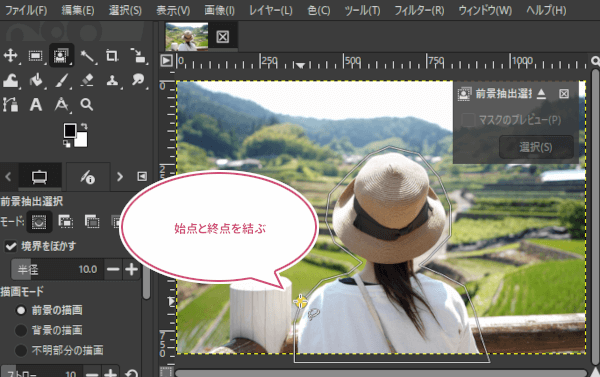Viewport: 600px width, 377px height.
Task: Open the ファイル(F) menu
Action: click(x=26, y=10)
